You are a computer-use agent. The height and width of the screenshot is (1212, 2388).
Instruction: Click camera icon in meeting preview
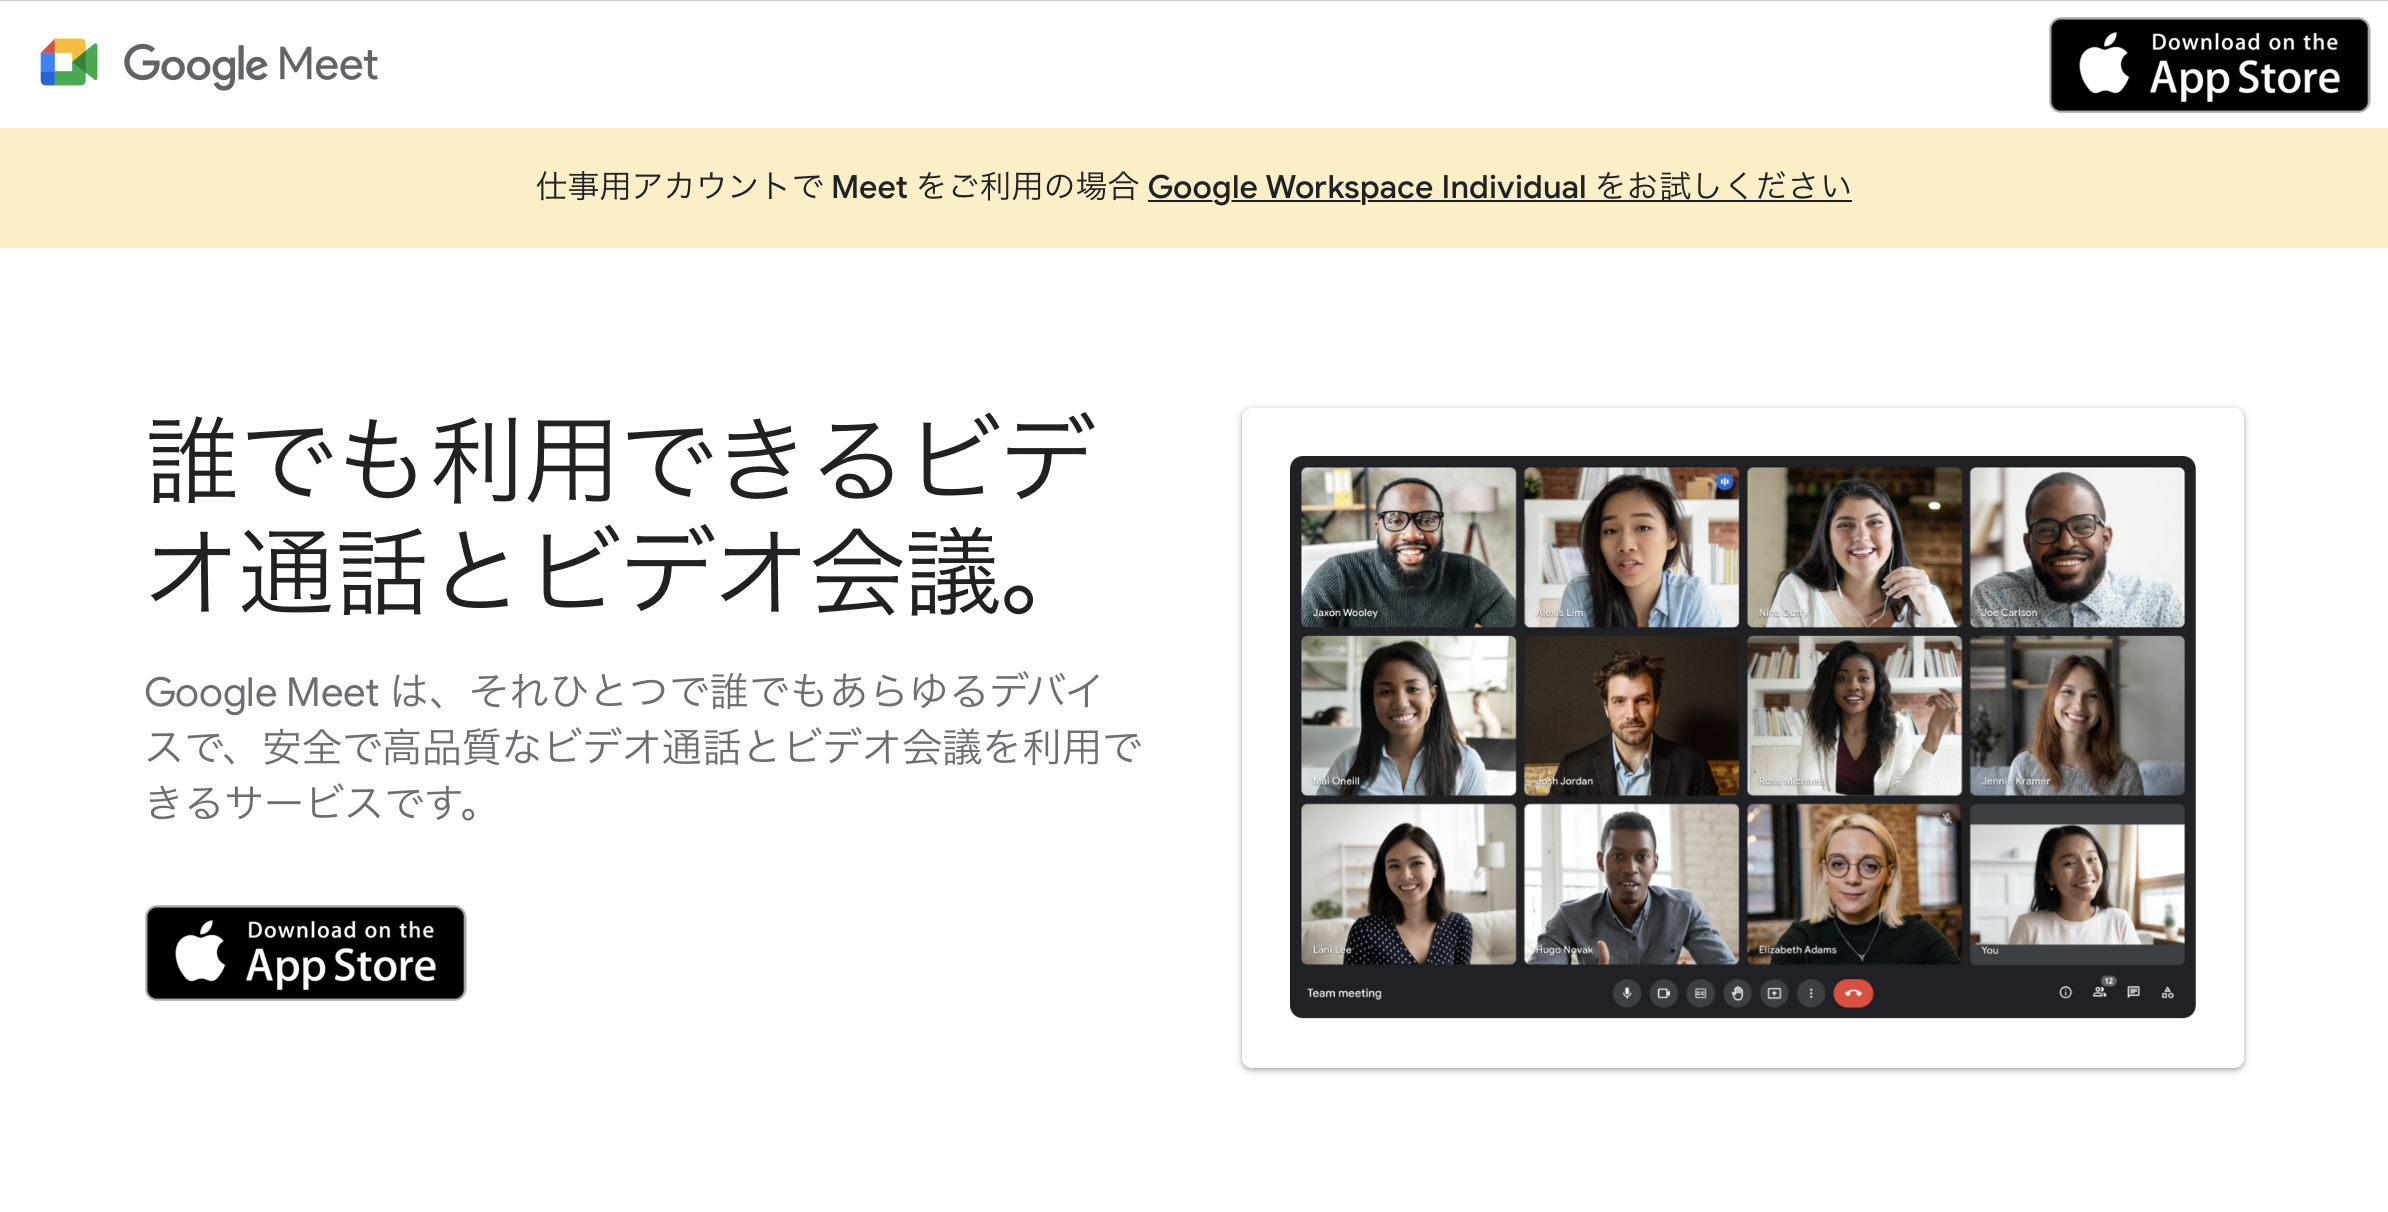[x=1664, y=993]
